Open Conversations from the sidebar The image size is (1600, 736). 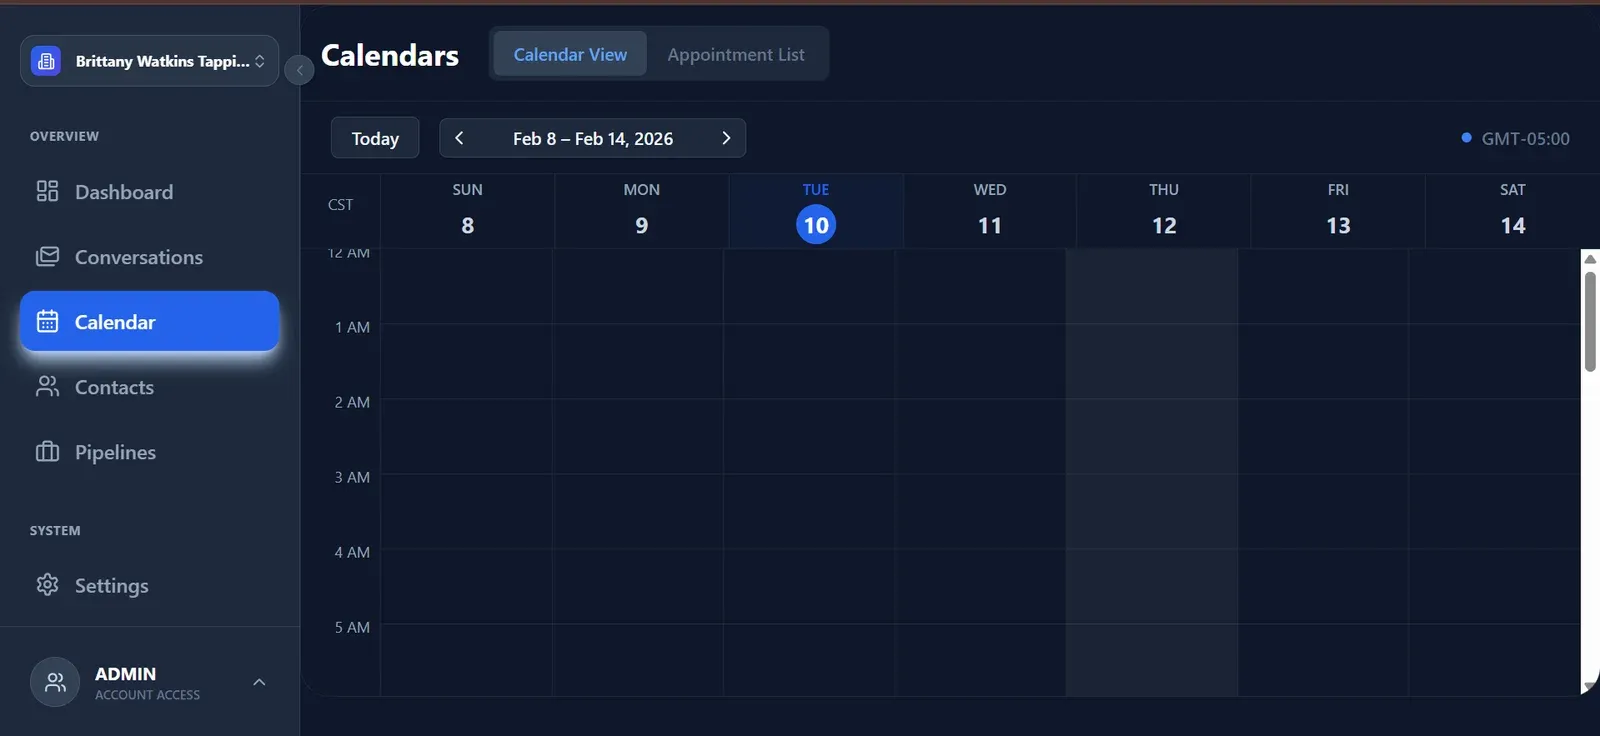click(x=149, y=257)
